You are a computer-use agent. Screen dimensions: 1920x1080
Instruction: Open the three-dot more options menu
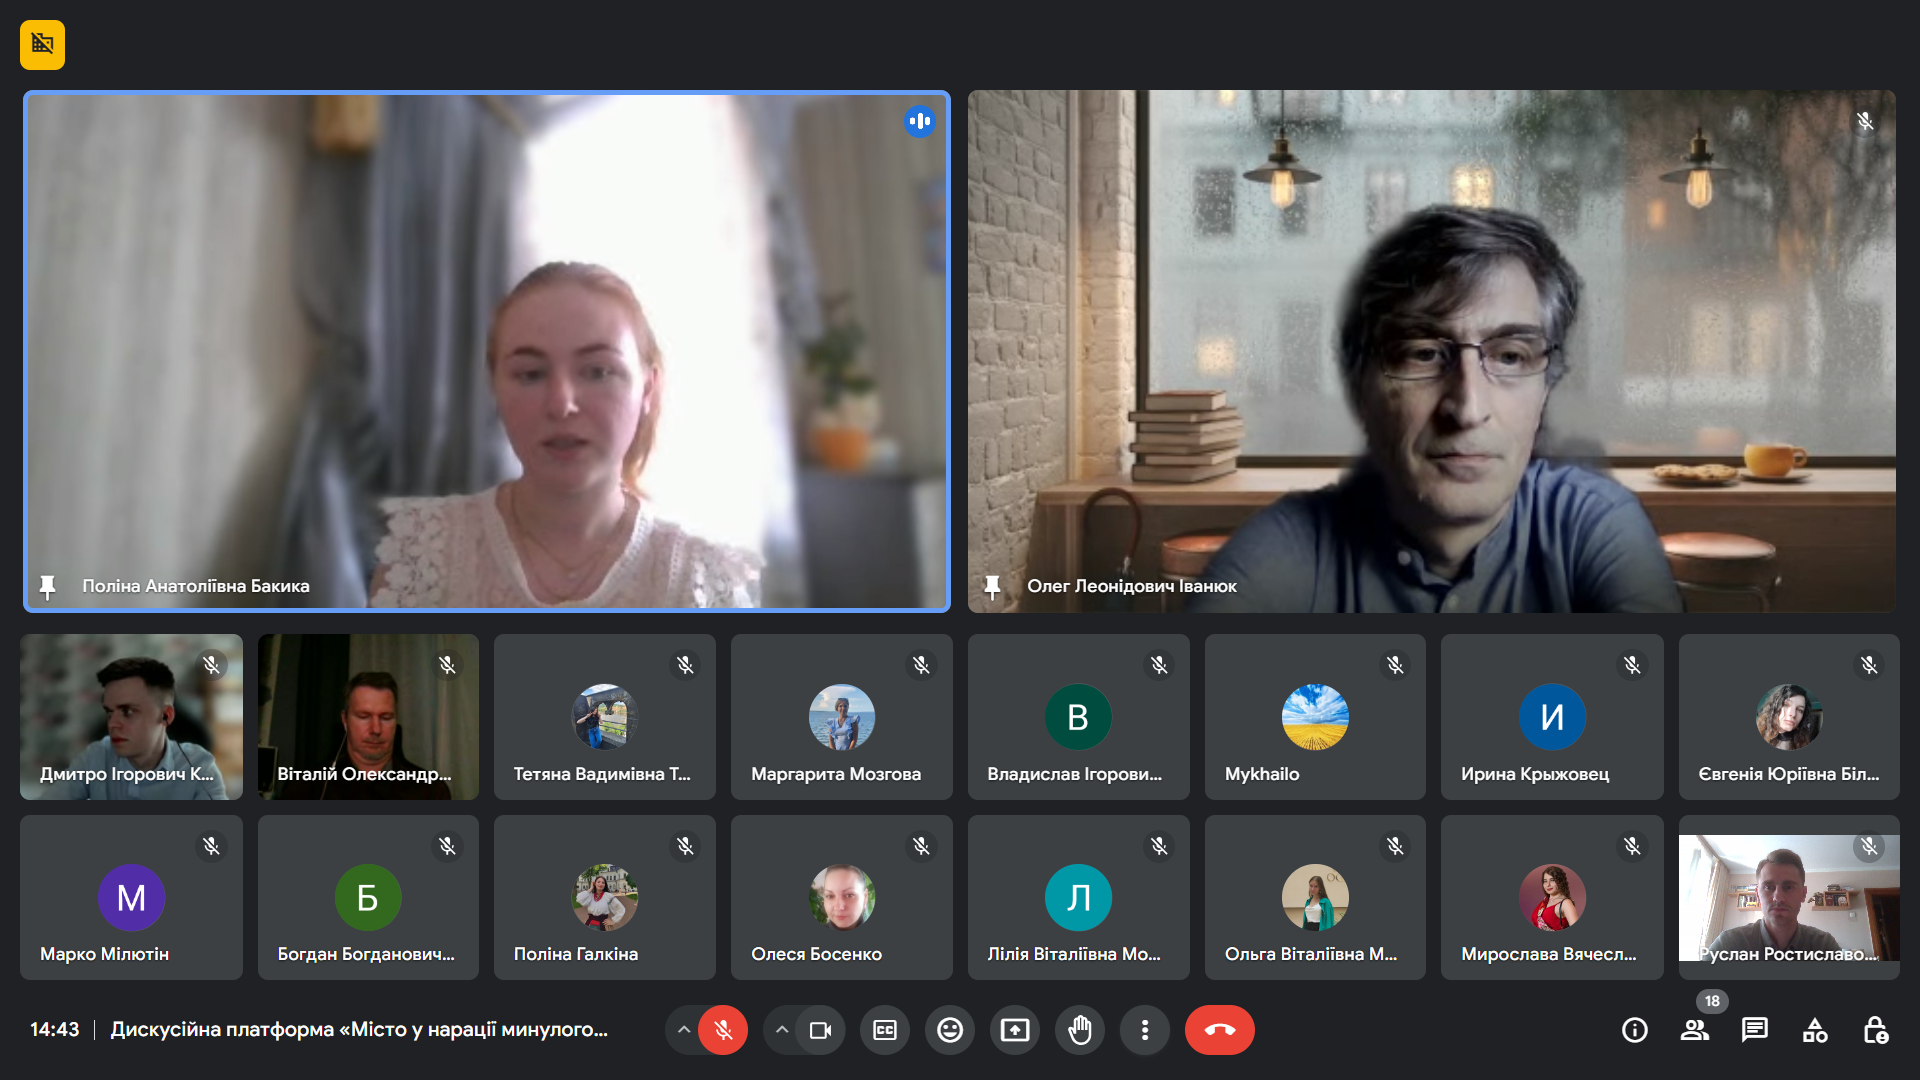[x=1144, y=1030]
